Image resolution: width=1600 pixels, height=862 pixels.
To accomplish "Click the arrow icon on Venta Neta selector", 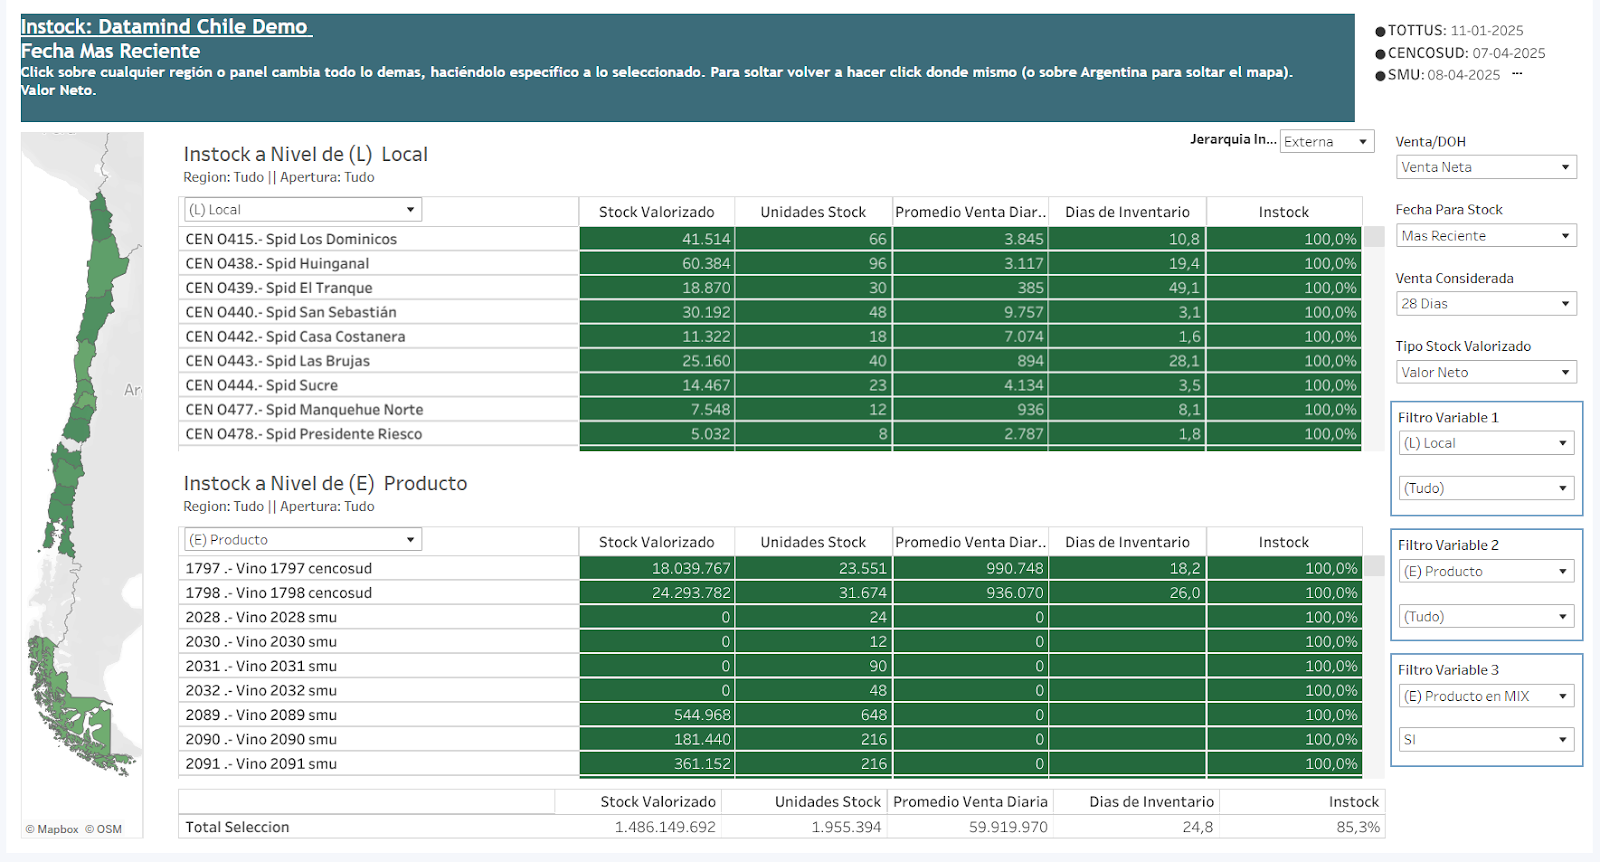I will pyautogui.click(x=1565, y=168).
